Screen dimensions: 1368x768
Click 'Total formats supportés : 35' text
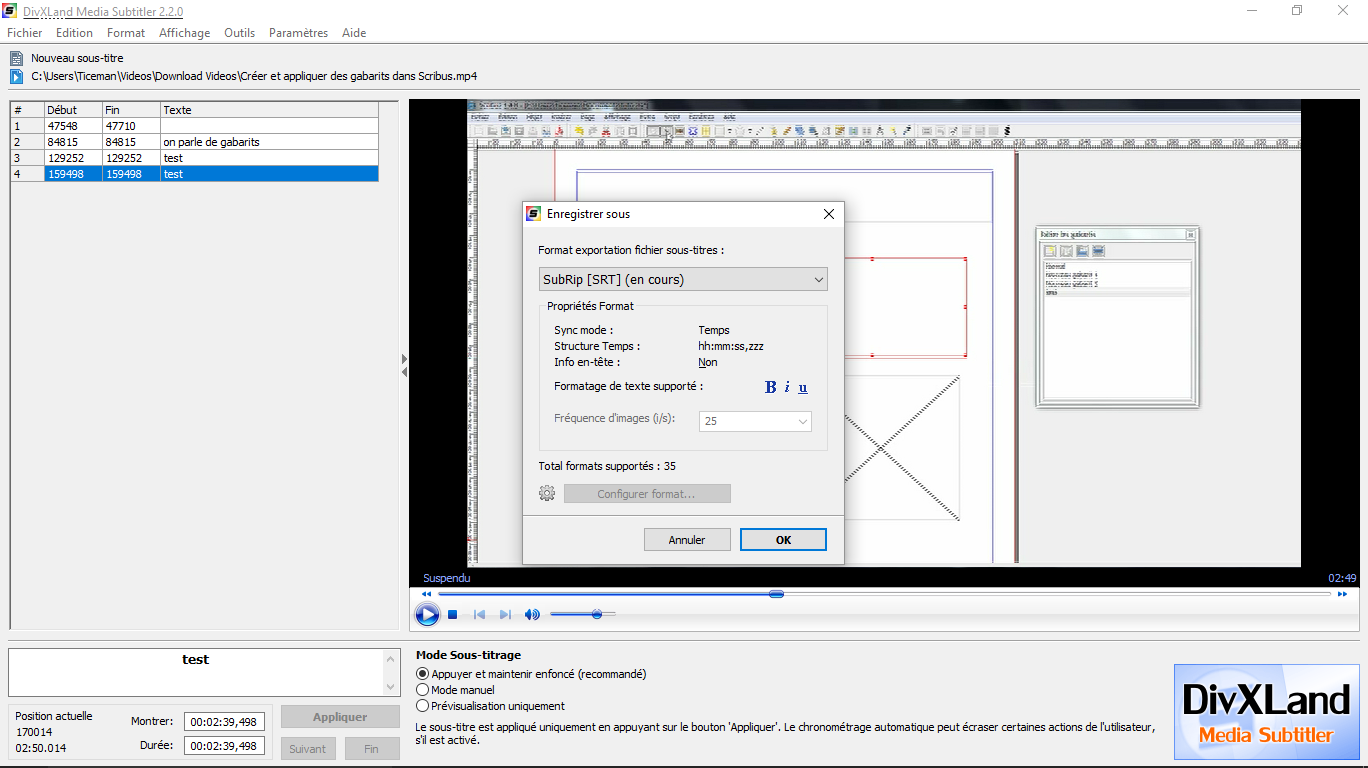[x=607, y=466]
